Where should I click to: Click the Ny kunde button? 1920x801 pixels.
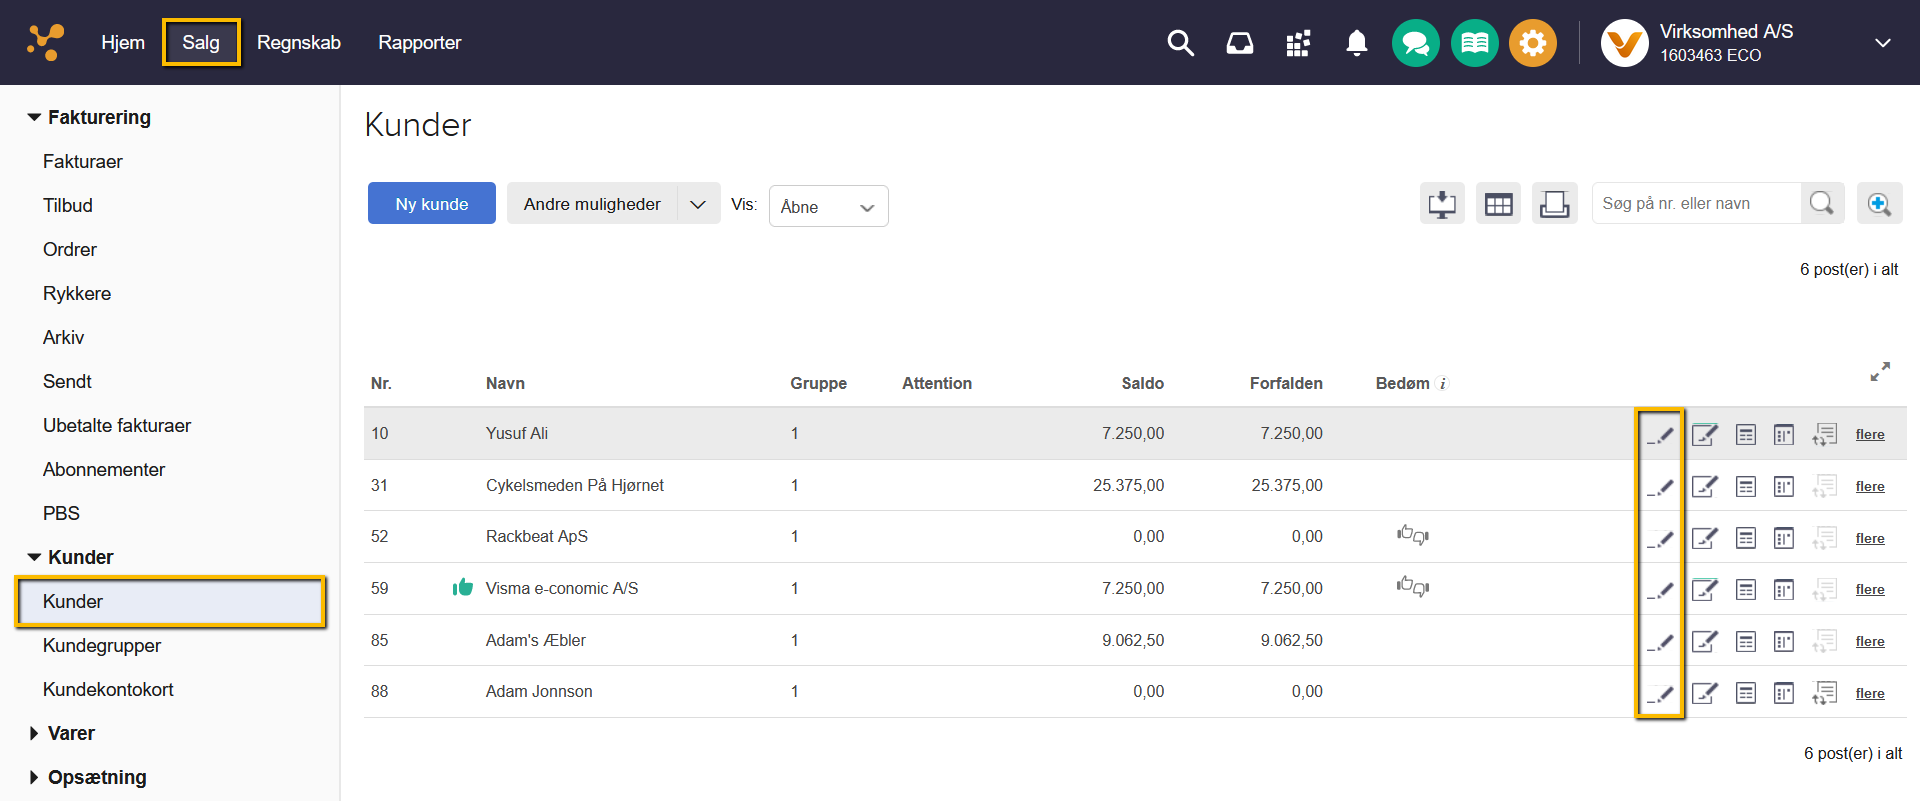click(431, 204)
